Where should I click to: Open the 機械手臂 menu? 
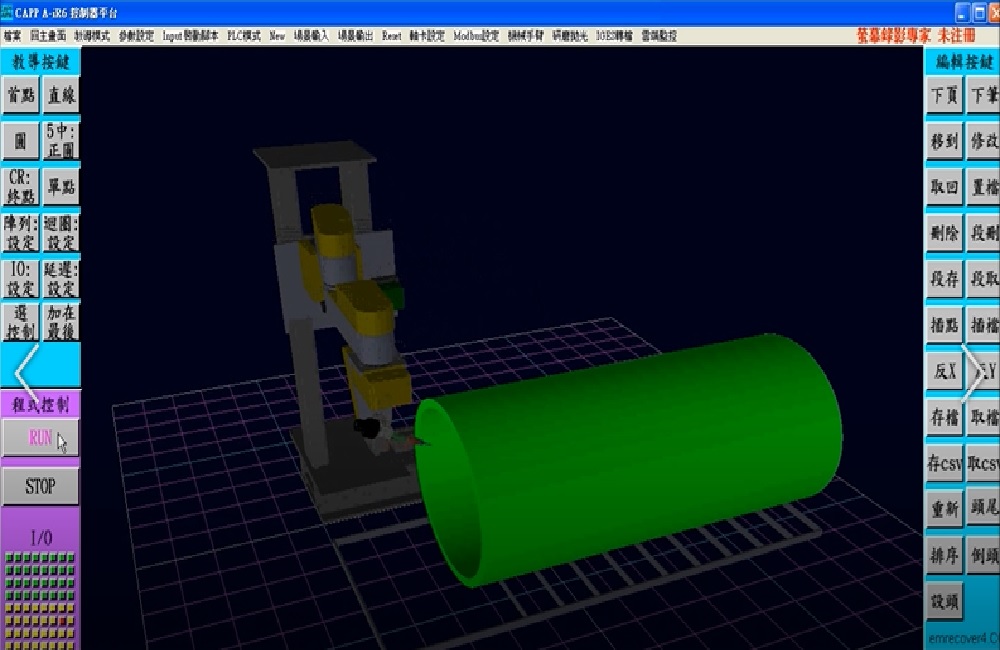pos(526,36)
